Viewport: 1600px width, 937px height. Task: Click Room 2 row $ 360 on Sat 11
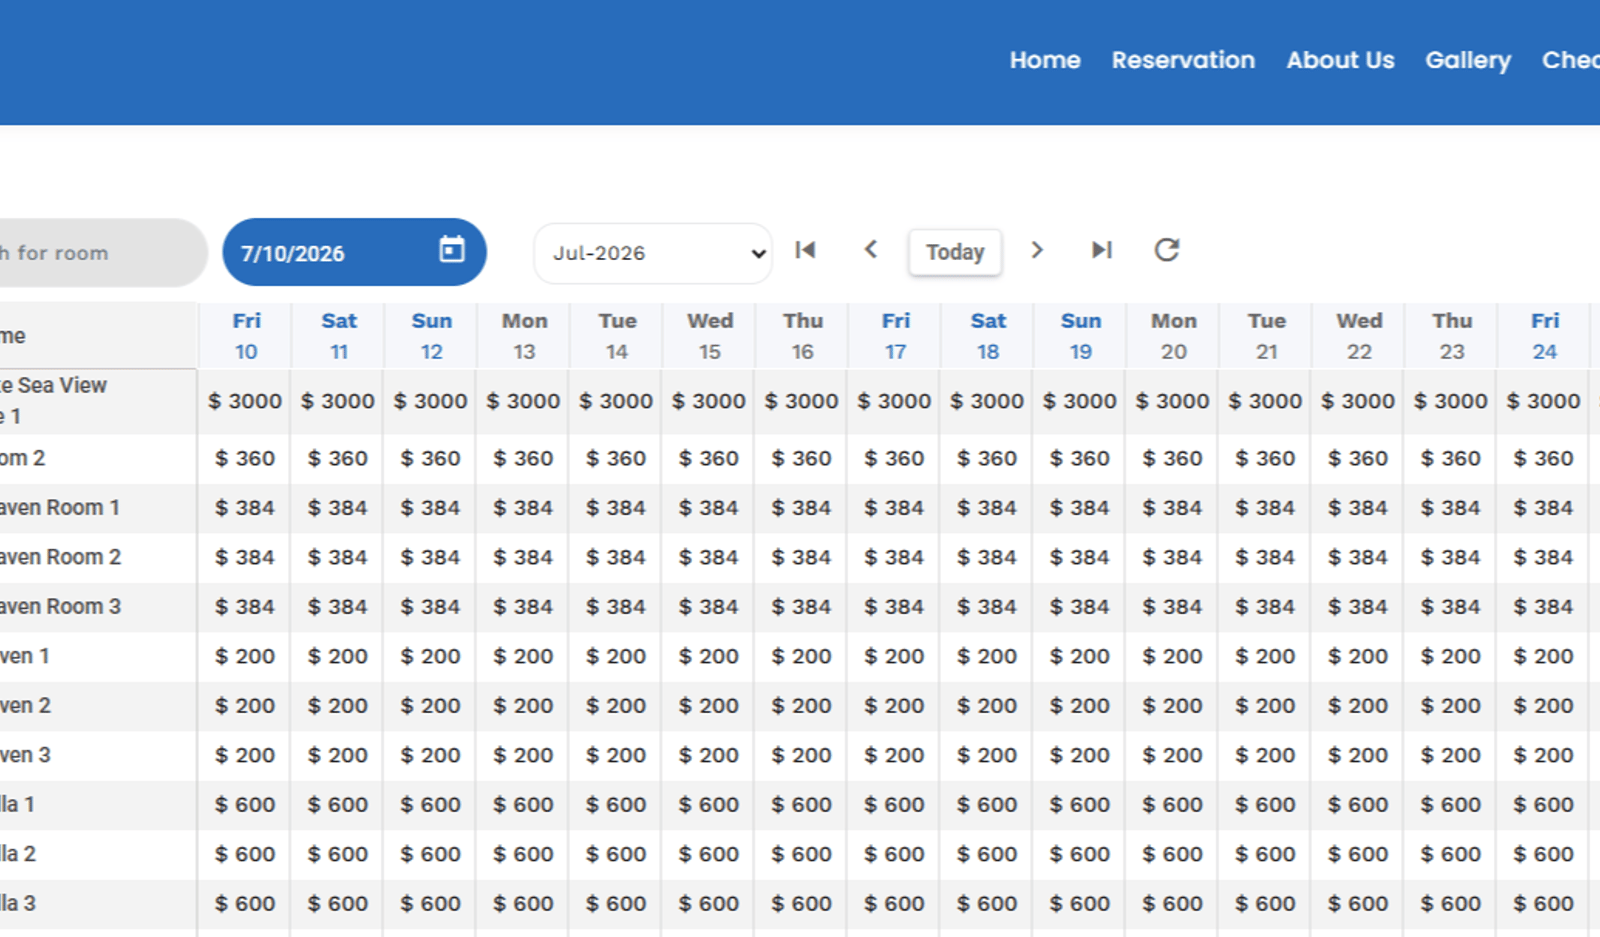click(x=338, y=458)
